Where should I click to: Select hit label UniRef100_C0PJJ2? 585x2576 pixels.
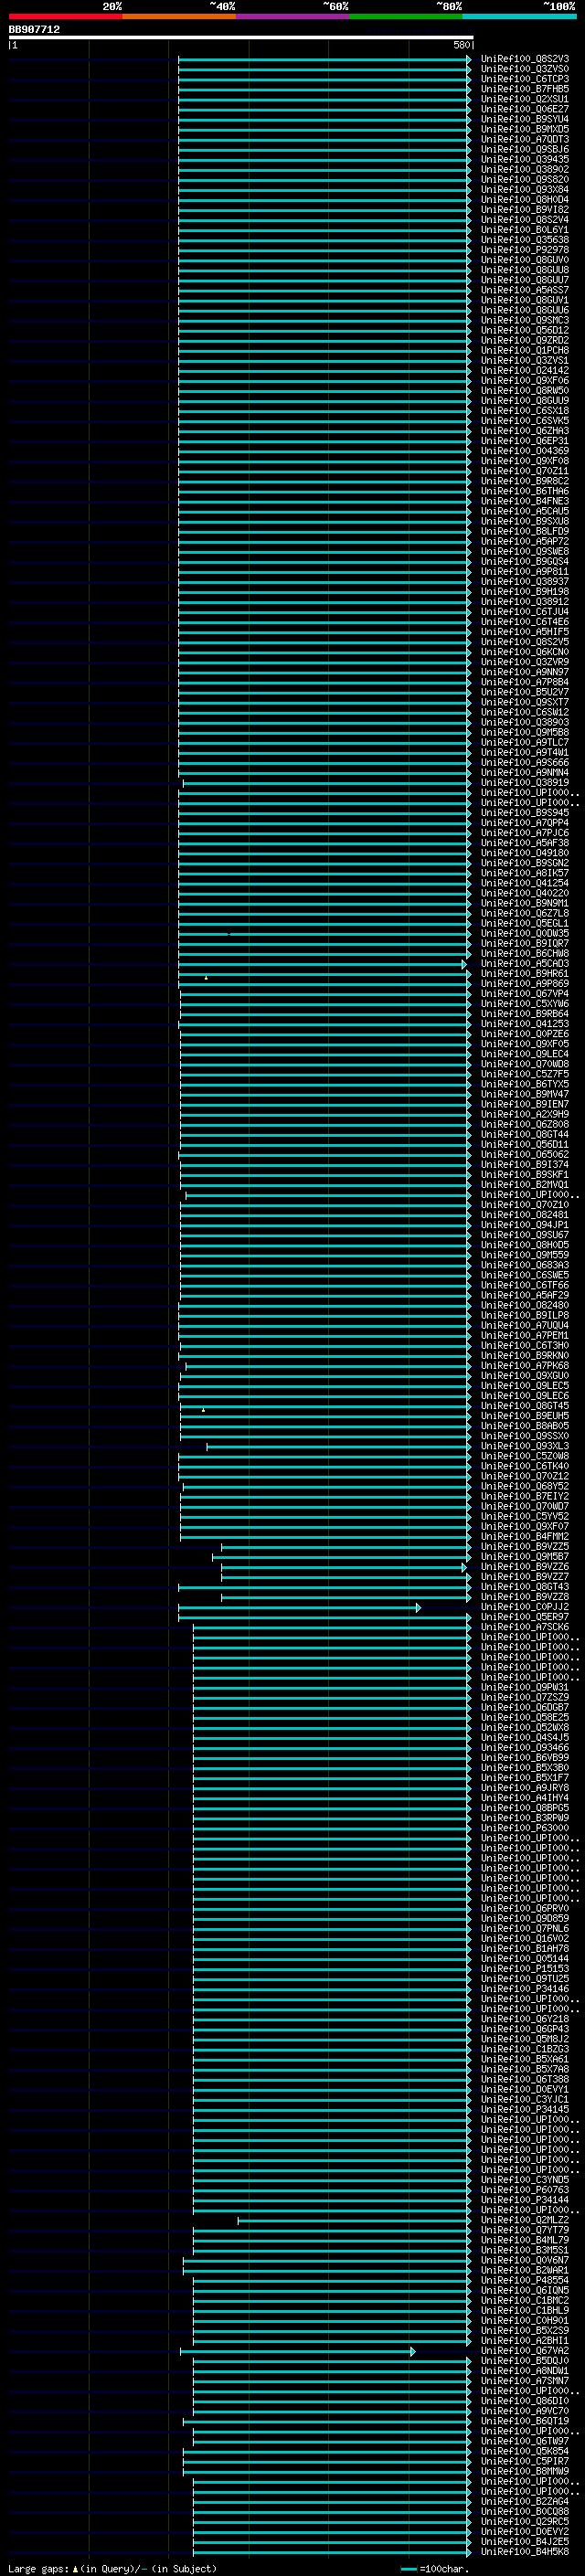(x=525, y=1607)
